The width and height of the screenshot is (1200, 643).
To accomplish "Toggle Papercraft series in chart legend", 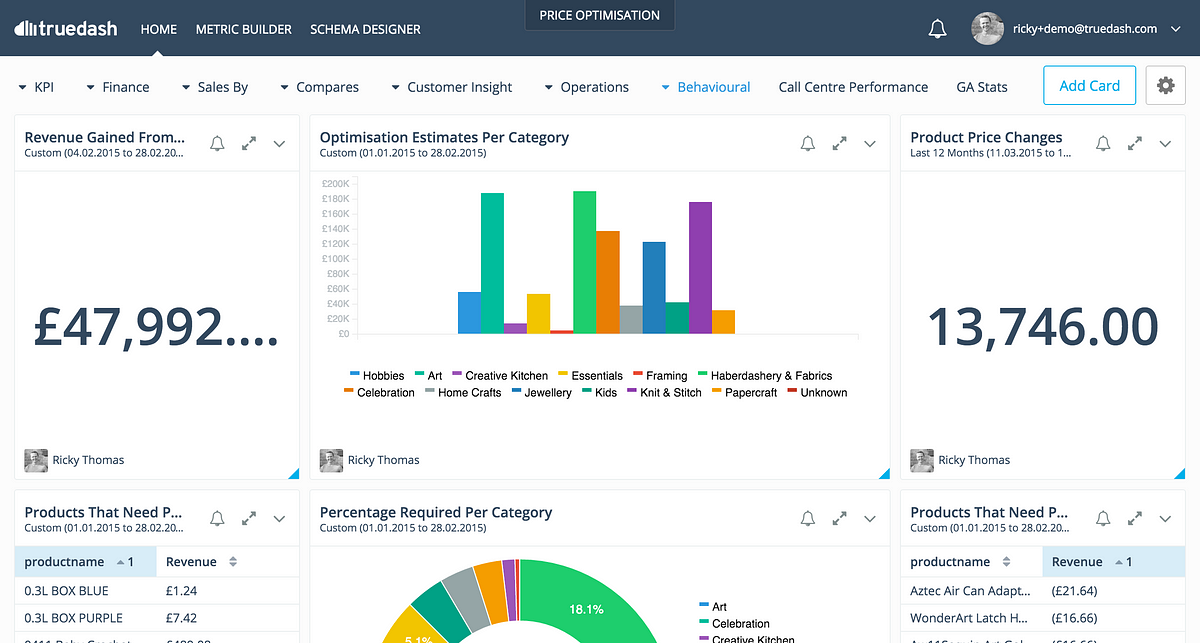I will [x=745, y=393].
